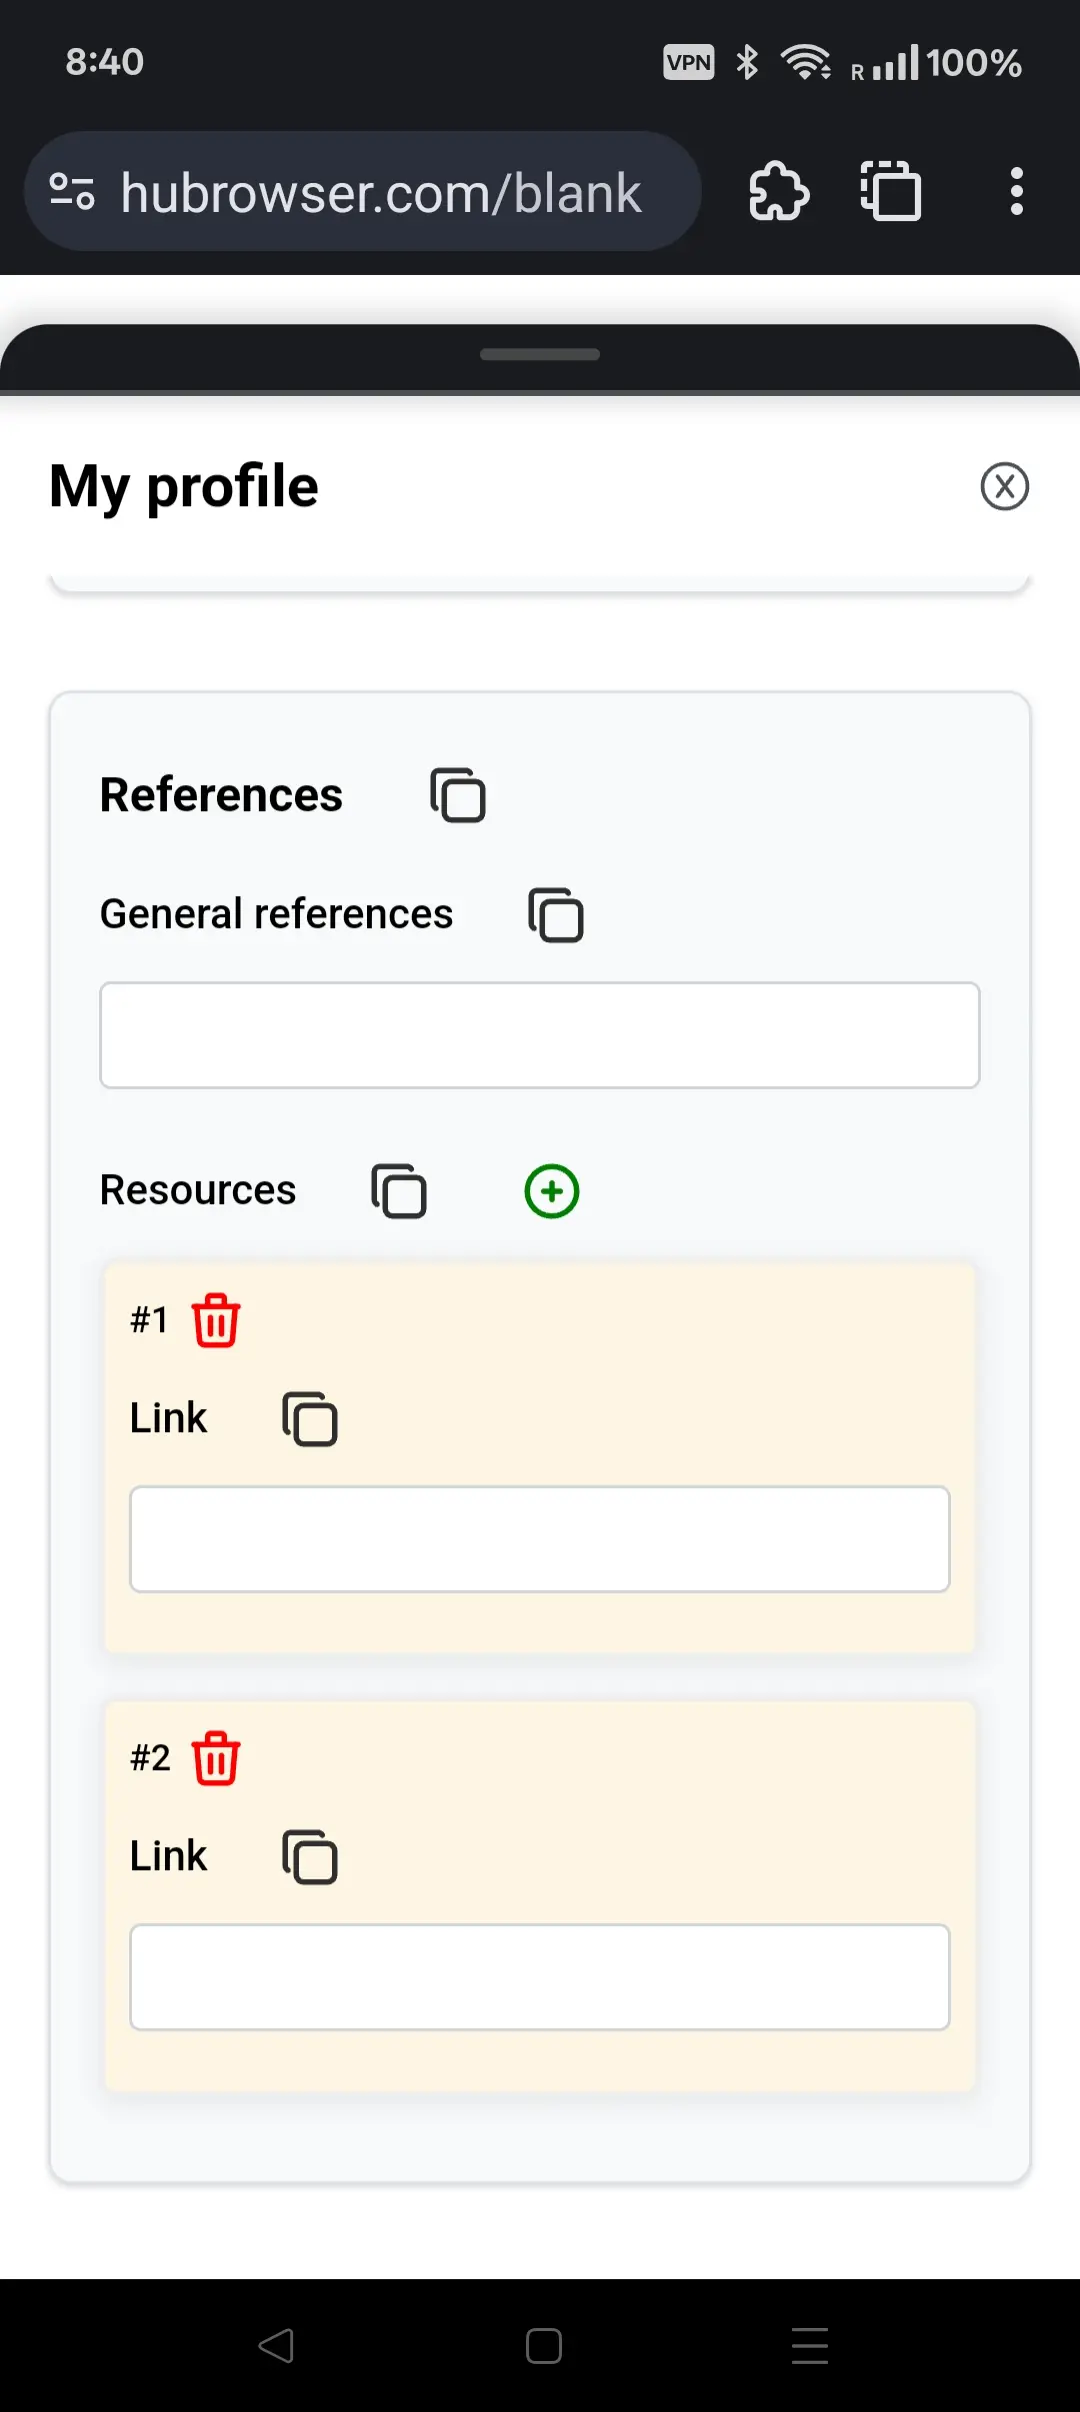Click the General references text field
1080x2412 pixels.
point(540,1035)
